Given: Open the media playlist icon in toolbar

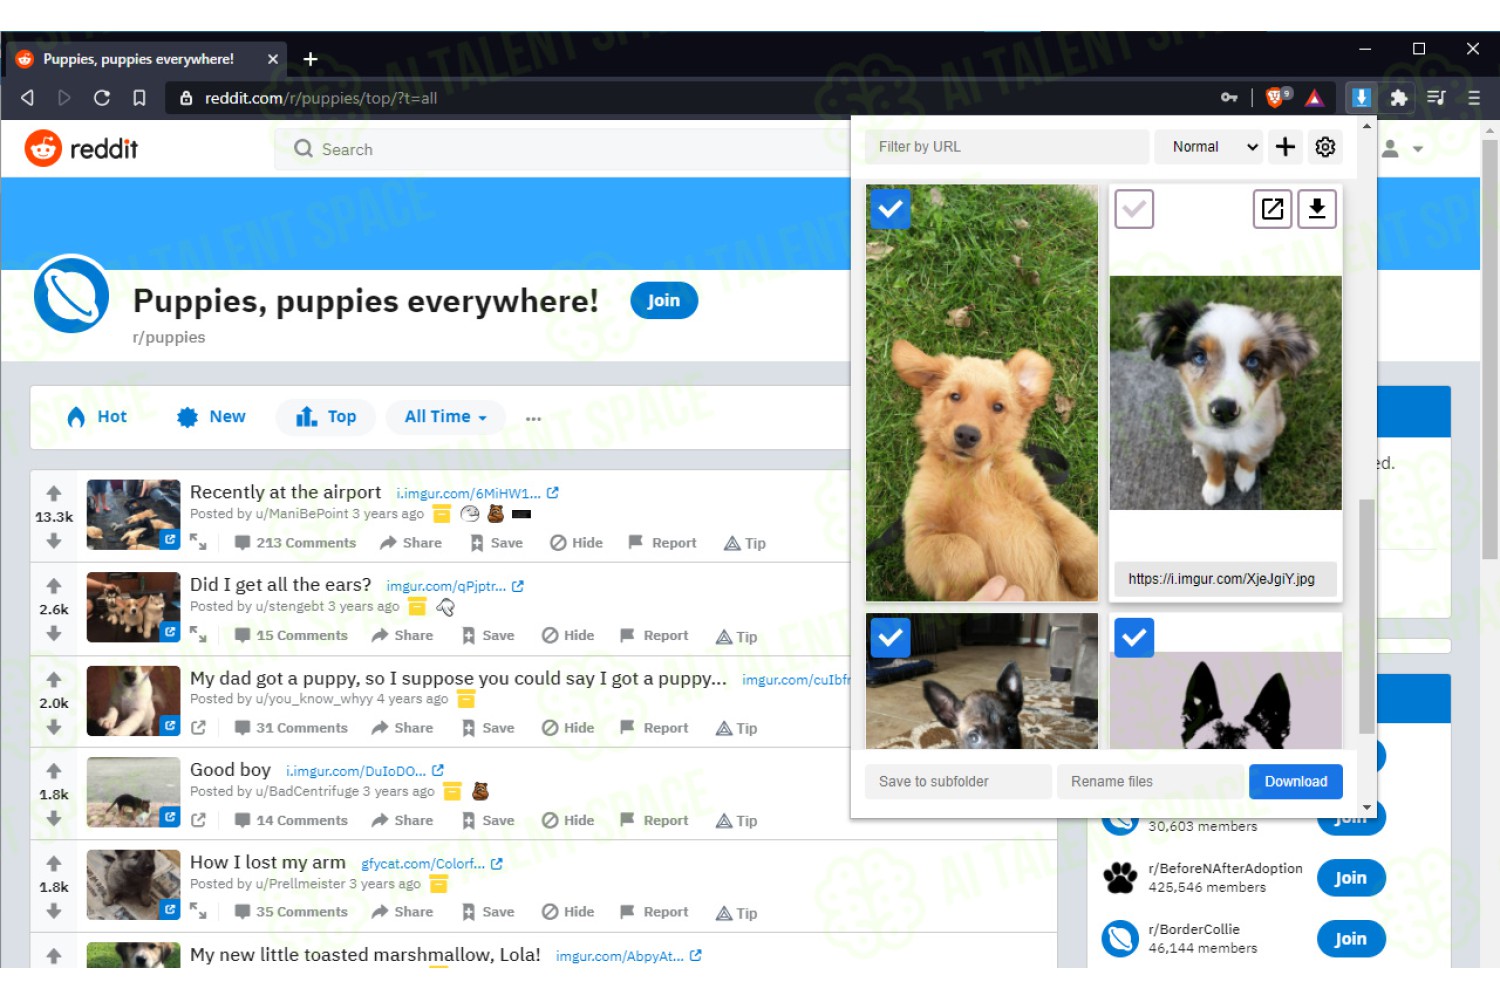Looking at the screenshot, I should coord(1436,97).
